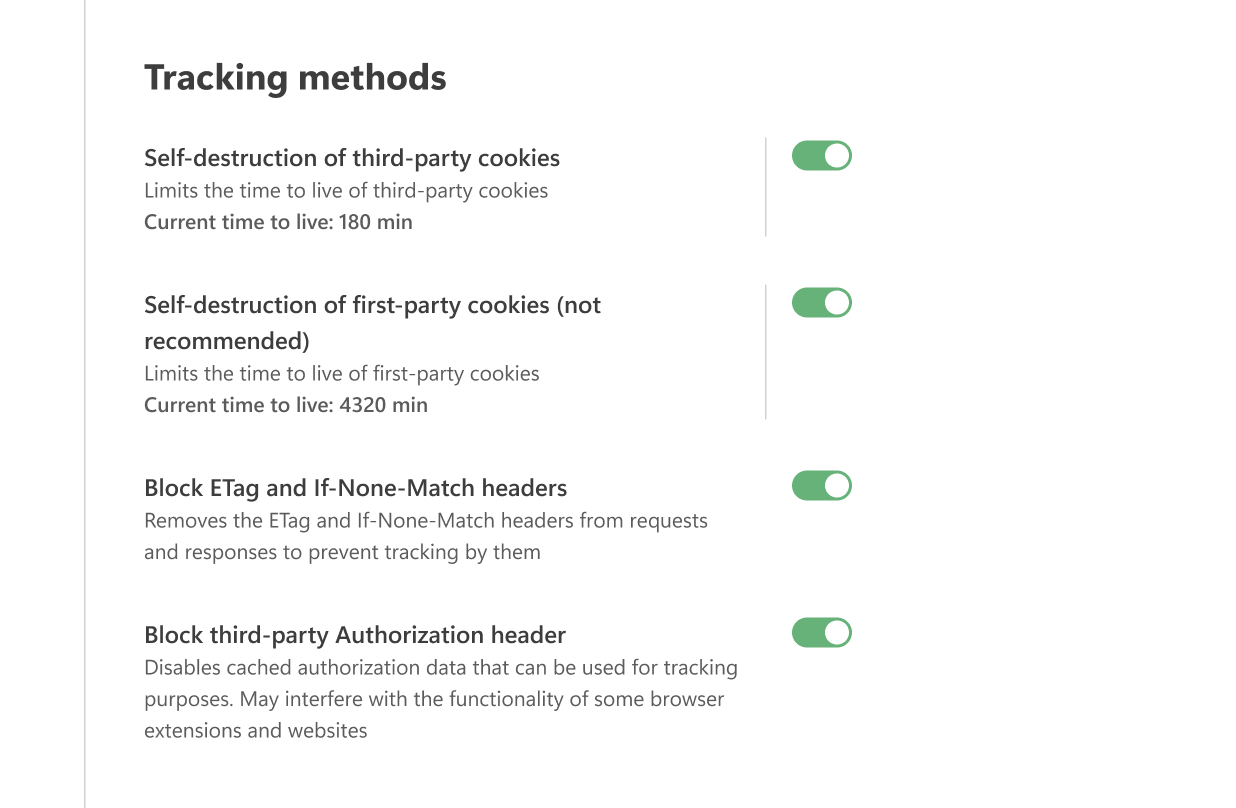
Task: Open the third-party cookies time to live setting
Action: click(x=278, y=221)
